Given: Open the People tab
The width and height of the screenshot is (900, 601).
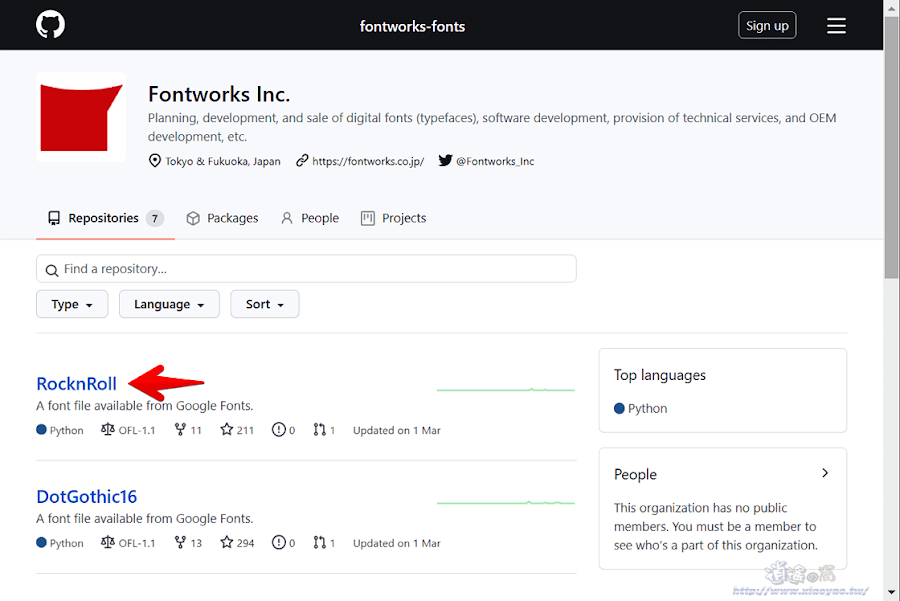Looking at the screenshot, I should (x=310, y=218).
